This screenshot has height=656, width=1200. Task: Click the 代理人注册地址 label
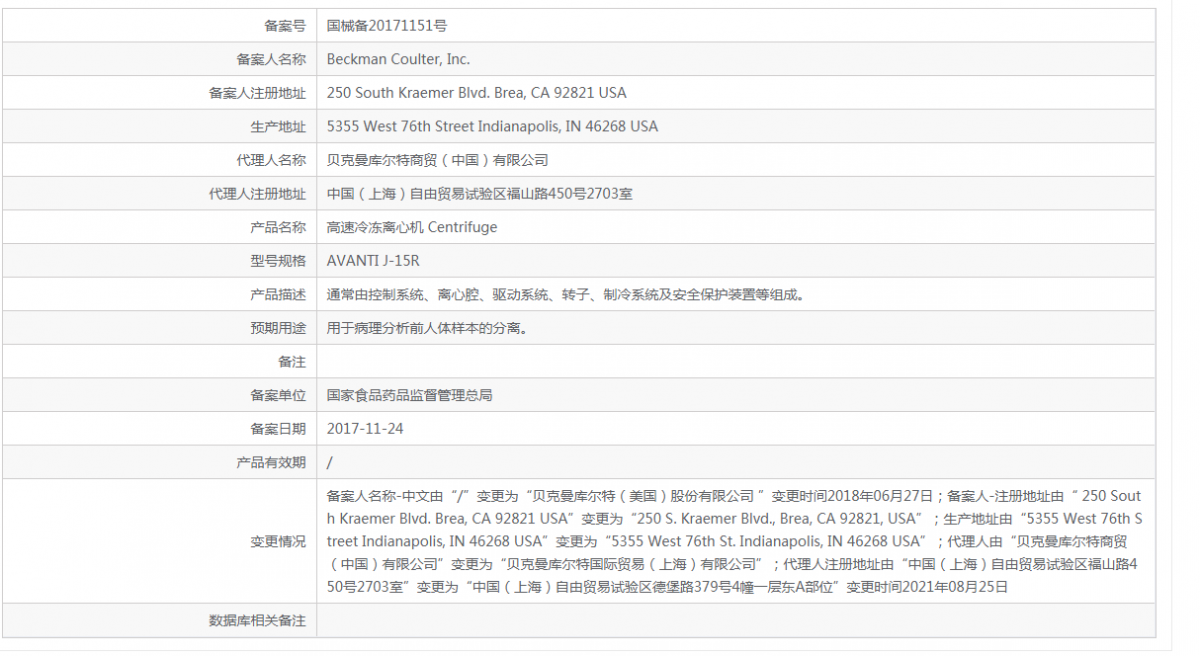tap(257, 194)
